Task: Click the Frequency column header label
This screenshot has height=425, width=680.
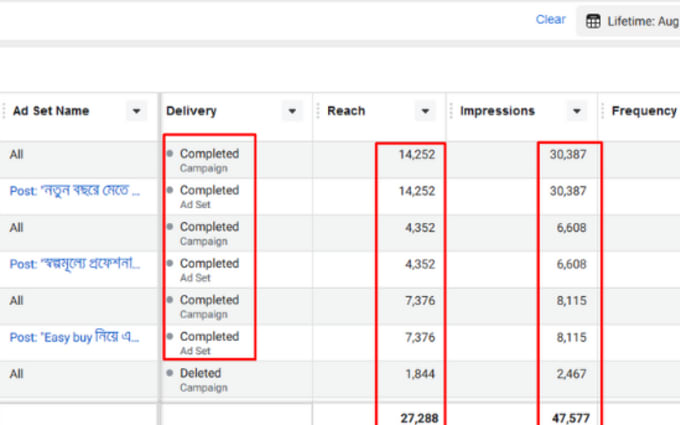Action: [x=644, y=111]
